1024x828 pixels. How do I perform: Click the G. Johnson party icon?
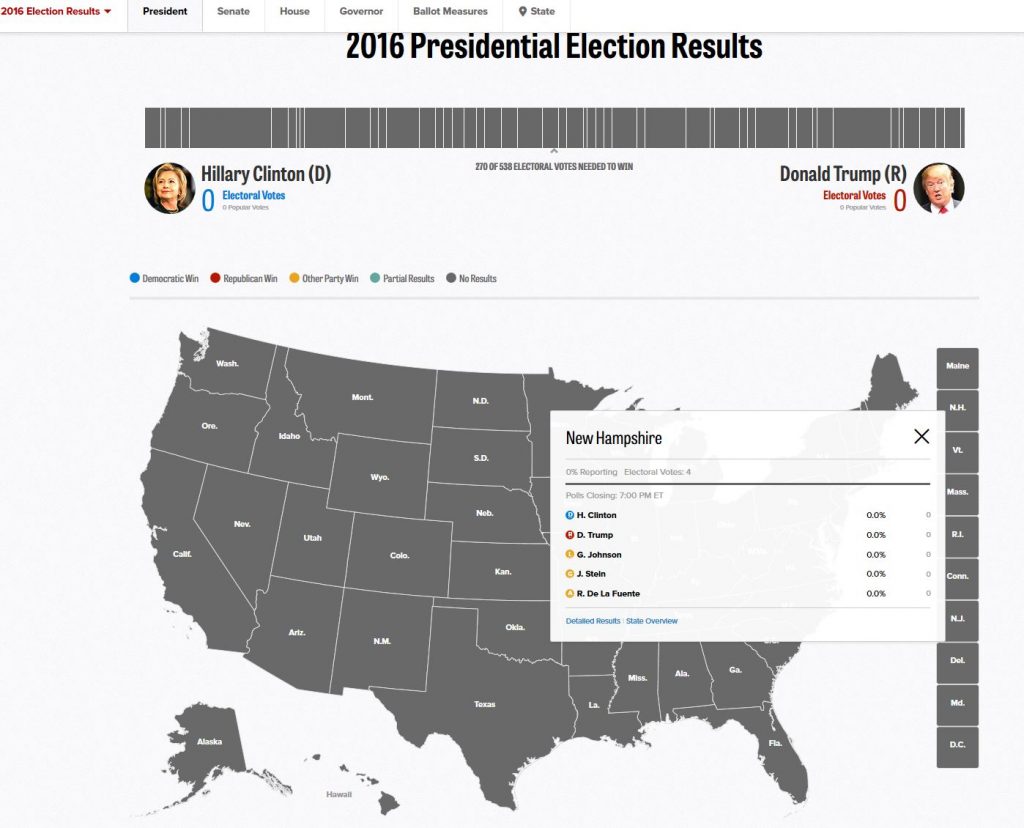pos(570,554)
